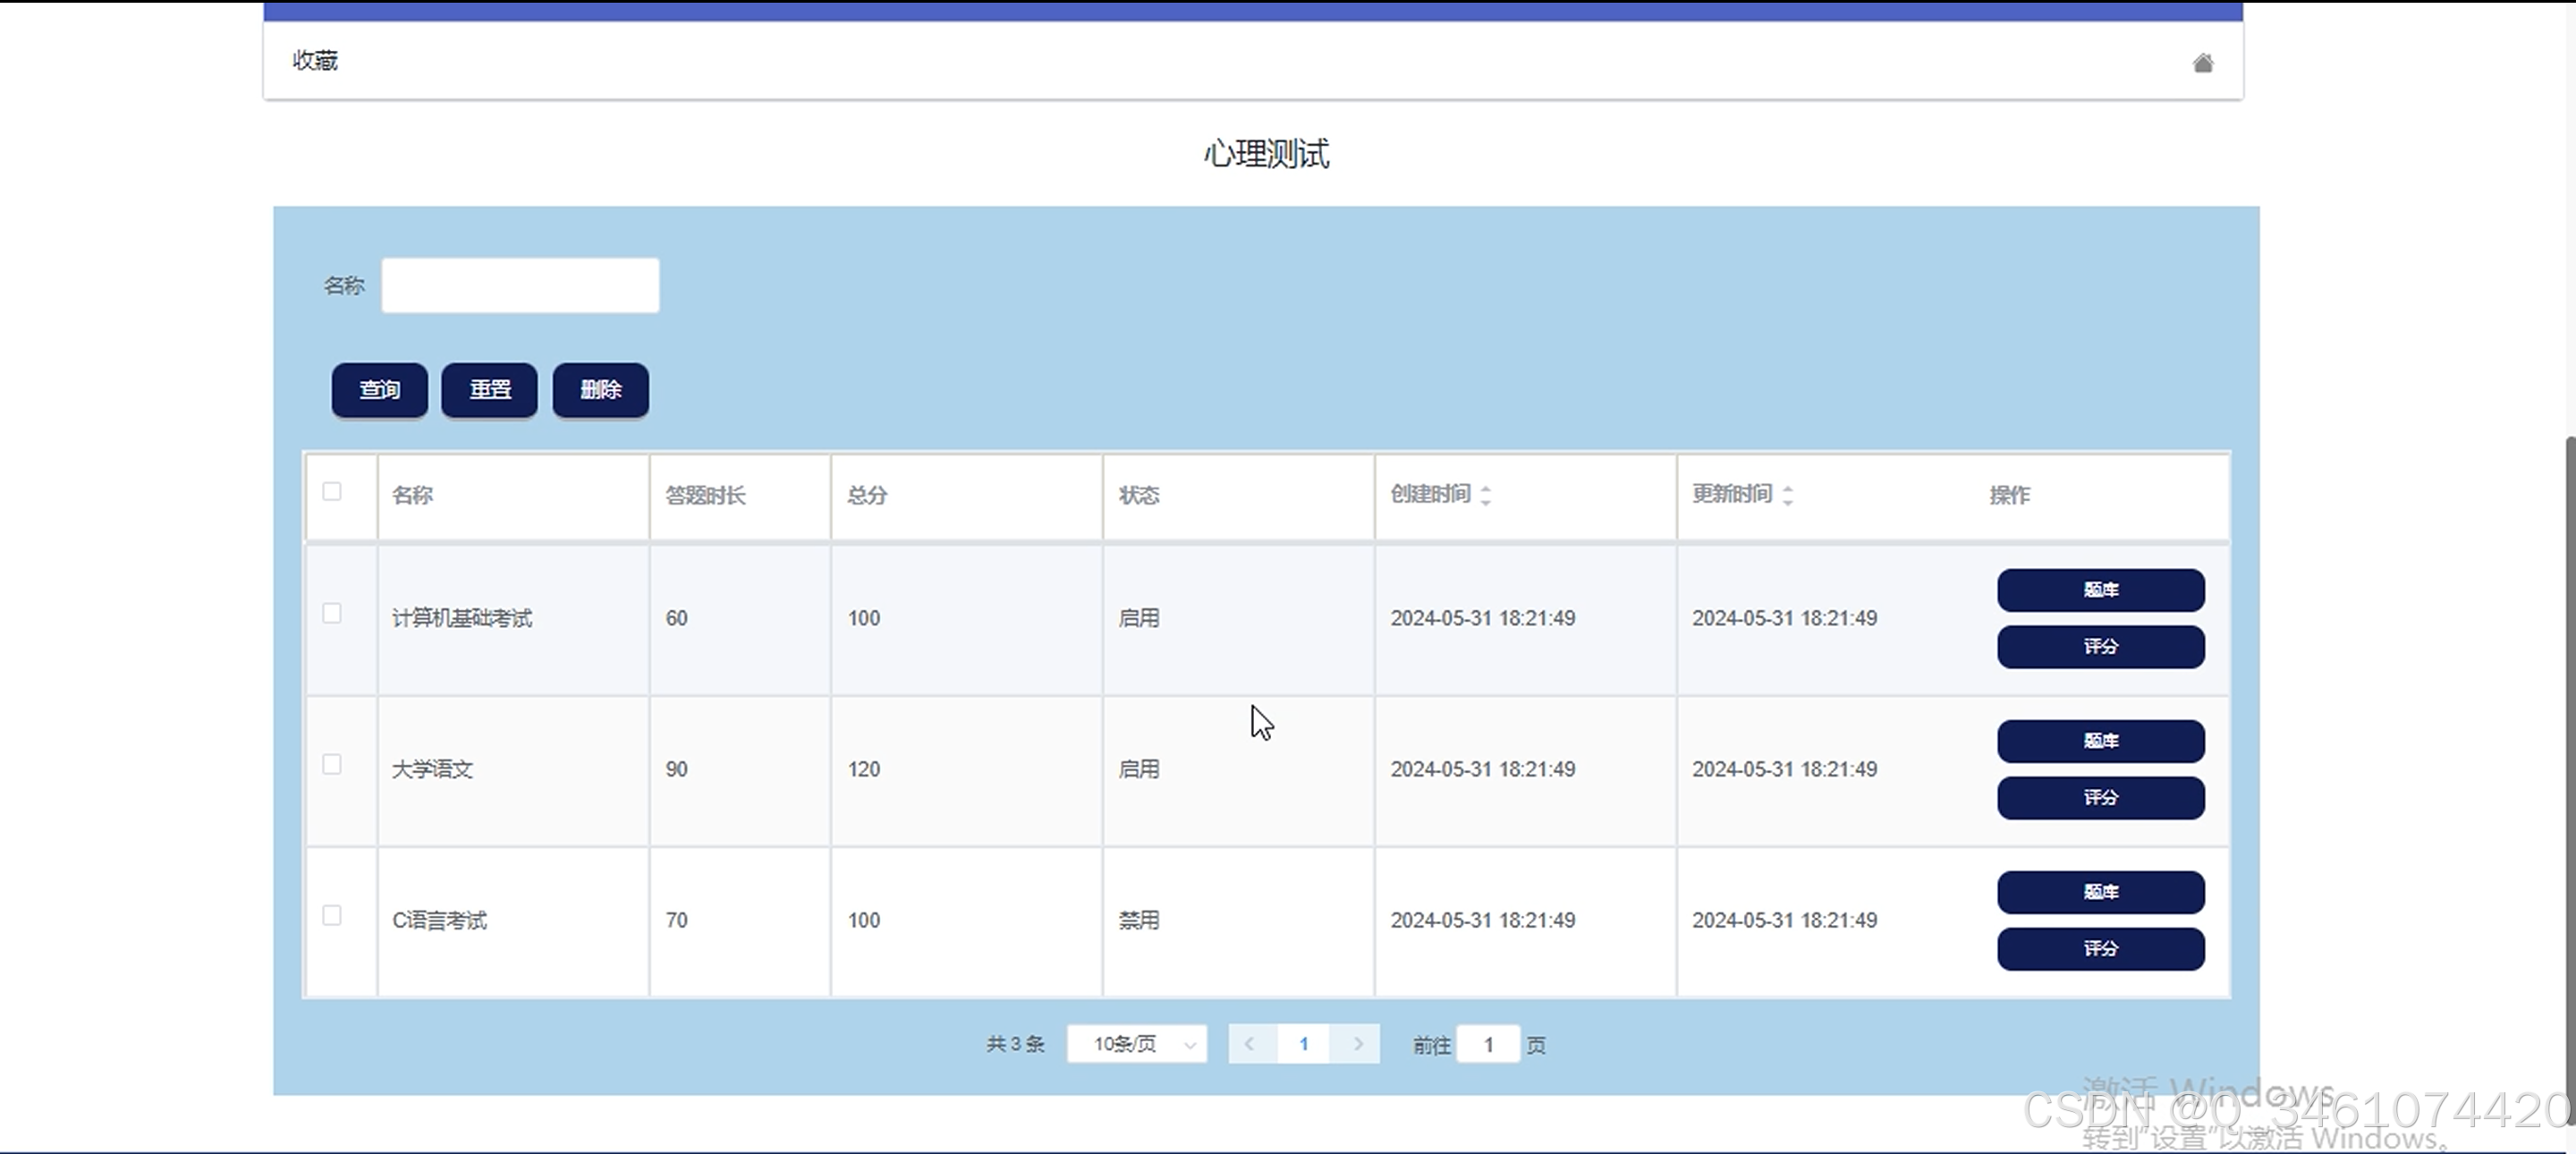Screen dimensions: 2576x1154
Task: Open 题库 for C语言考试
Action: click(2100, 892)
